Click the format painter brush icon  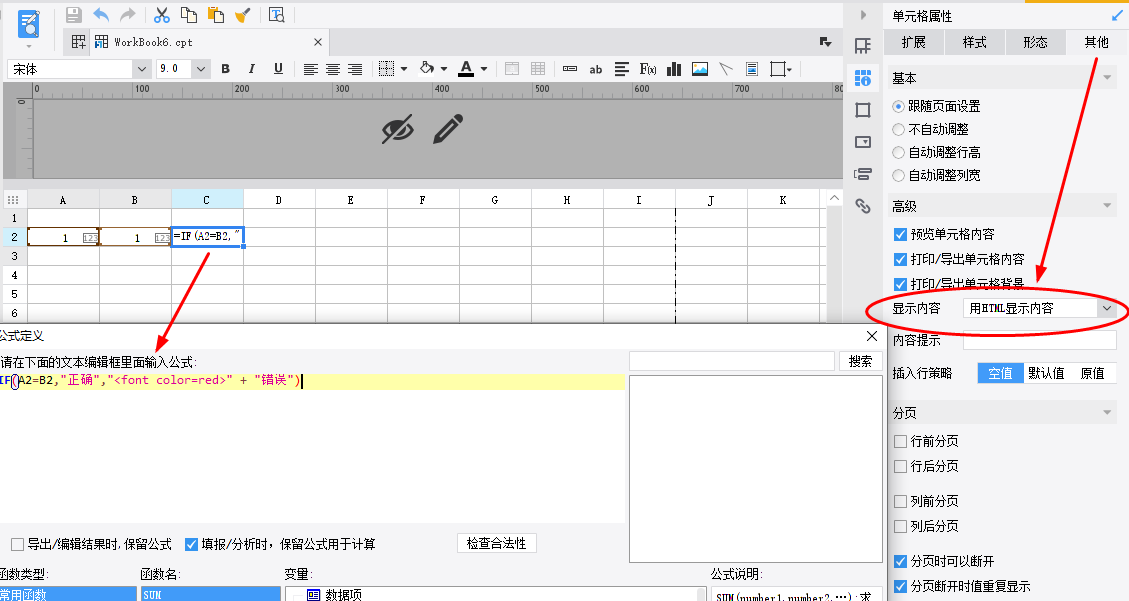(242, 15)
